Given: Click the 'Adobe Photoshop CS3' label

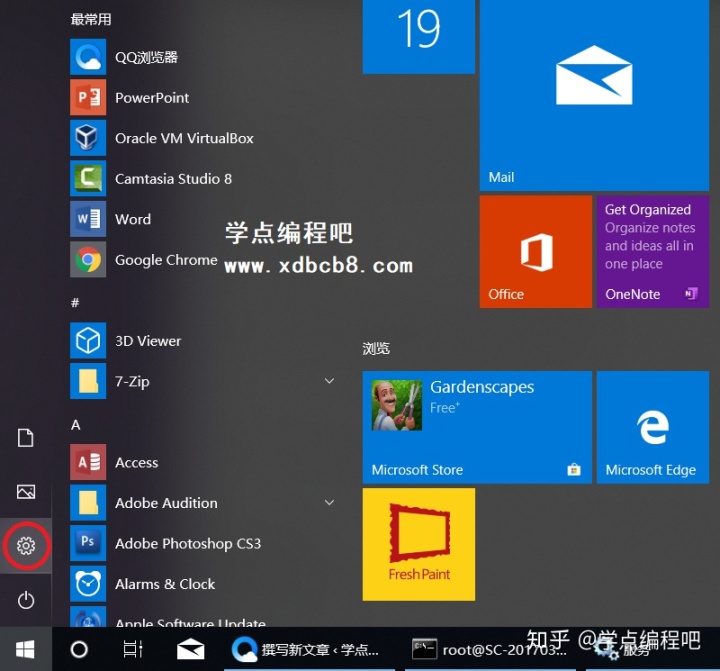Looking at the screenshot, I should point(188,544).
